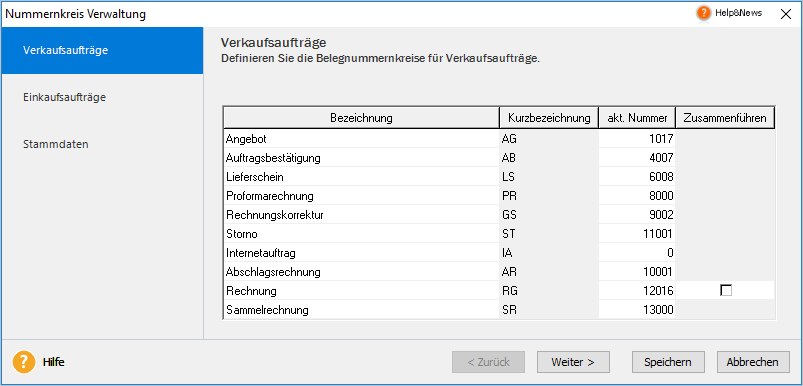Click the Speichern button

(x=668, y=362)
